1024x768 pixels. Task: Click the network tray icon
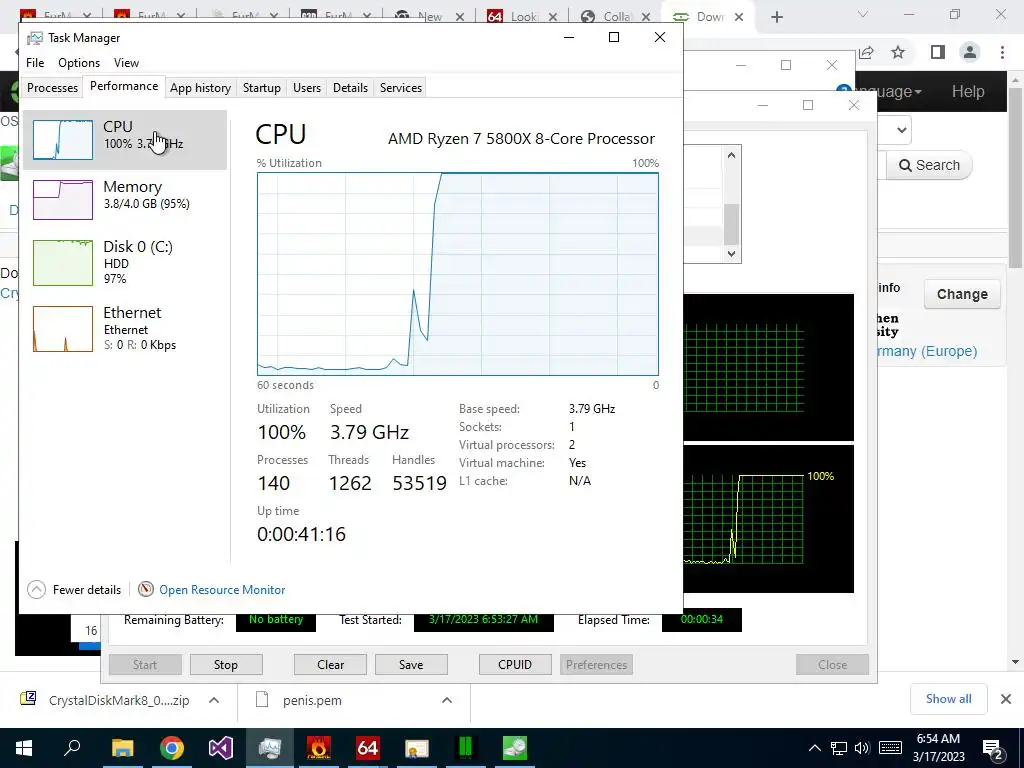839,748
